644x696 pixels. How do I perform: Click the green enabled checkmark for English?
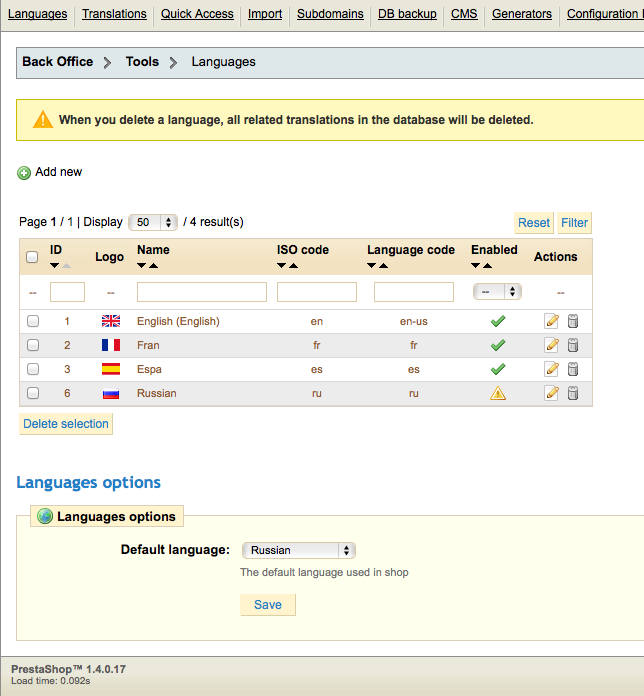497,321
